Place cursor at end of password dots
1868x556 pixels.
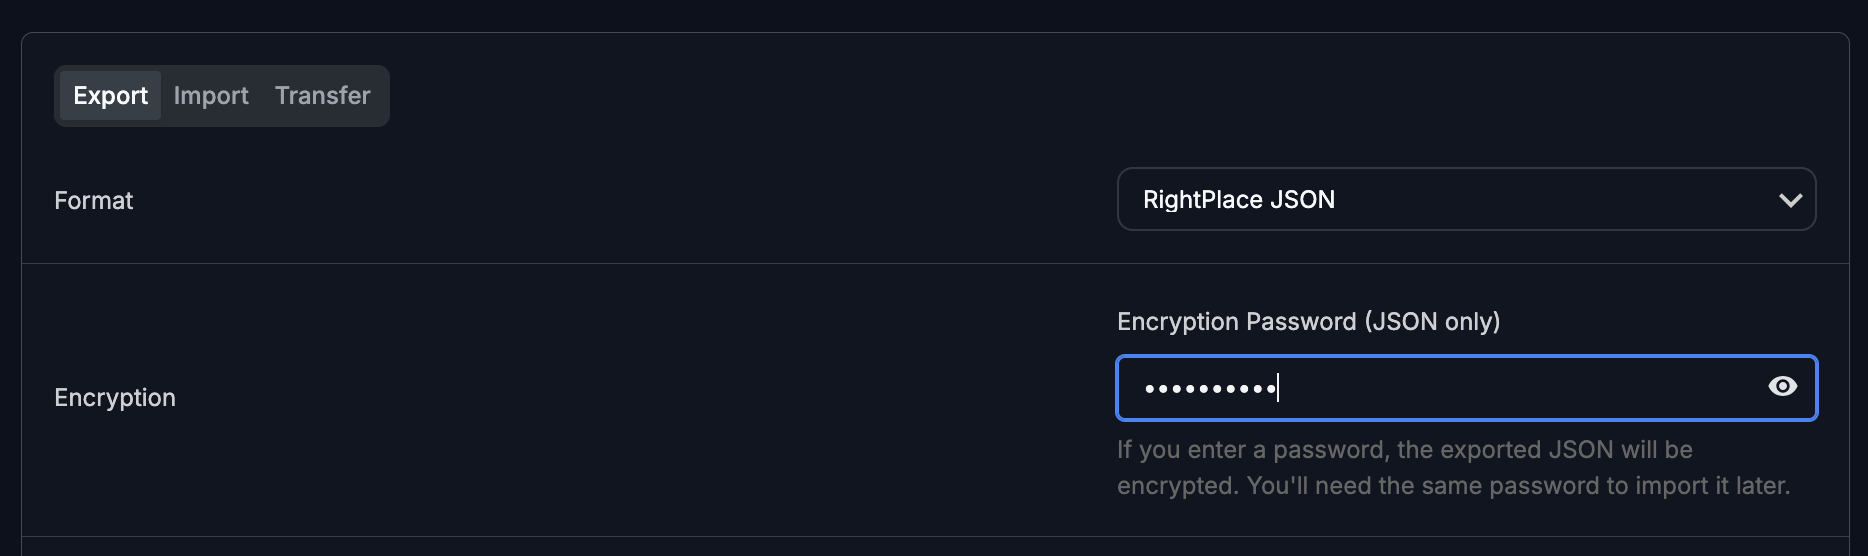(1278, 388)
